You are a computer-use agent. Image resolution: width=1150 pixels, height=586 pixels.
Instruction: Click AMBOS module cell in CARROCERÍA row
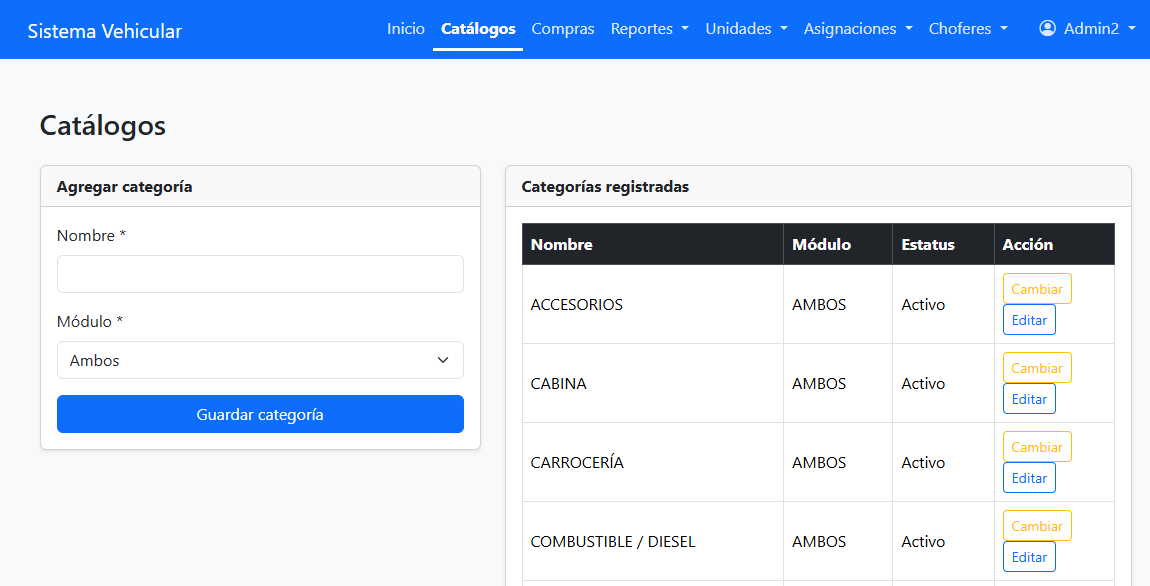point(838,463)
